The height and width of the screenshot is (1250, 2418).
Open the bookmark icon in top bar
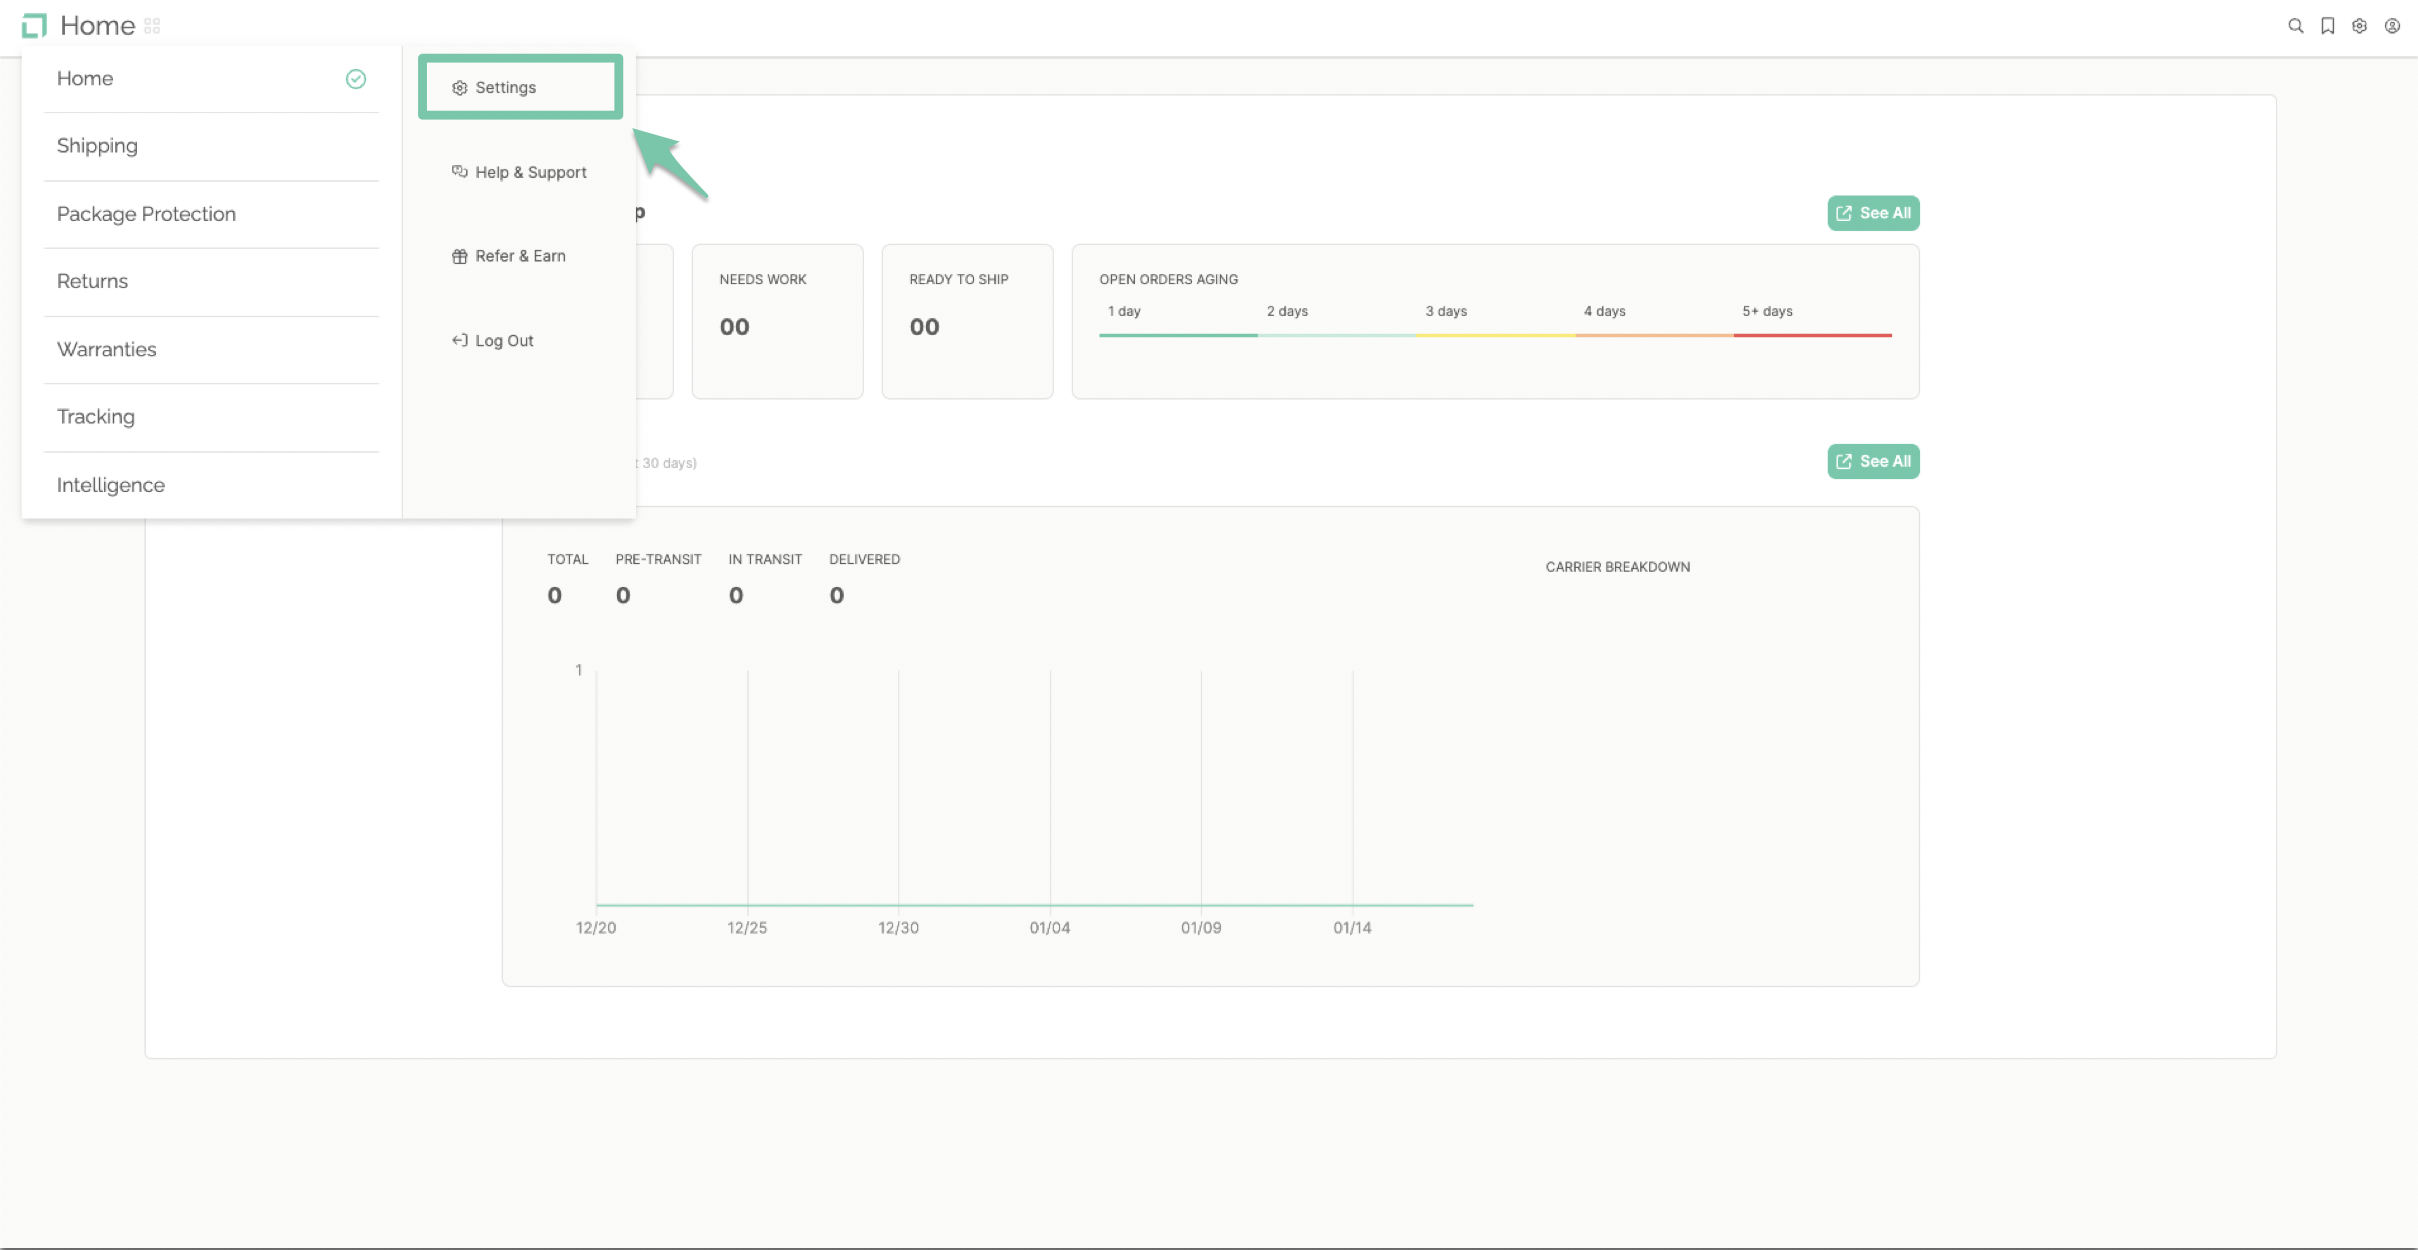click(2328, 26)
